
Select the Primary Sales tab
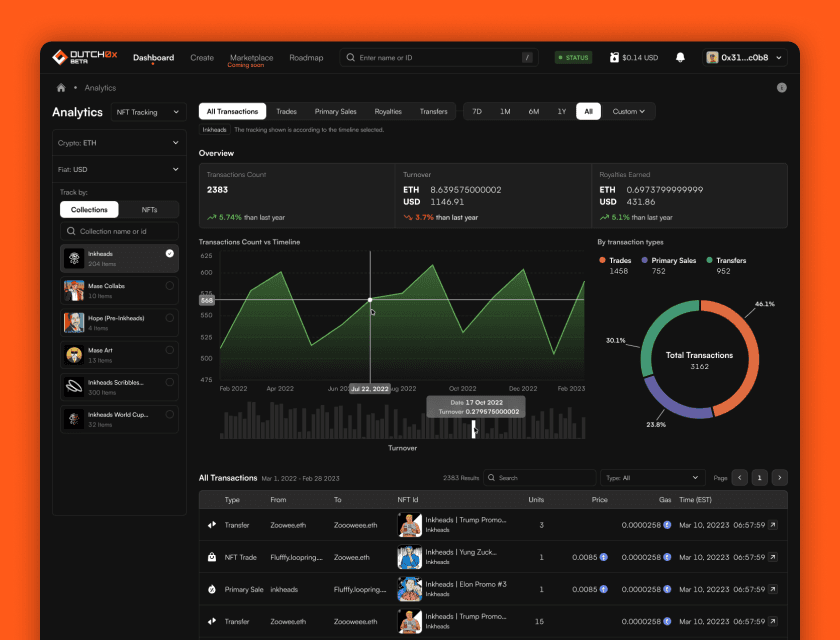point(335,111)
